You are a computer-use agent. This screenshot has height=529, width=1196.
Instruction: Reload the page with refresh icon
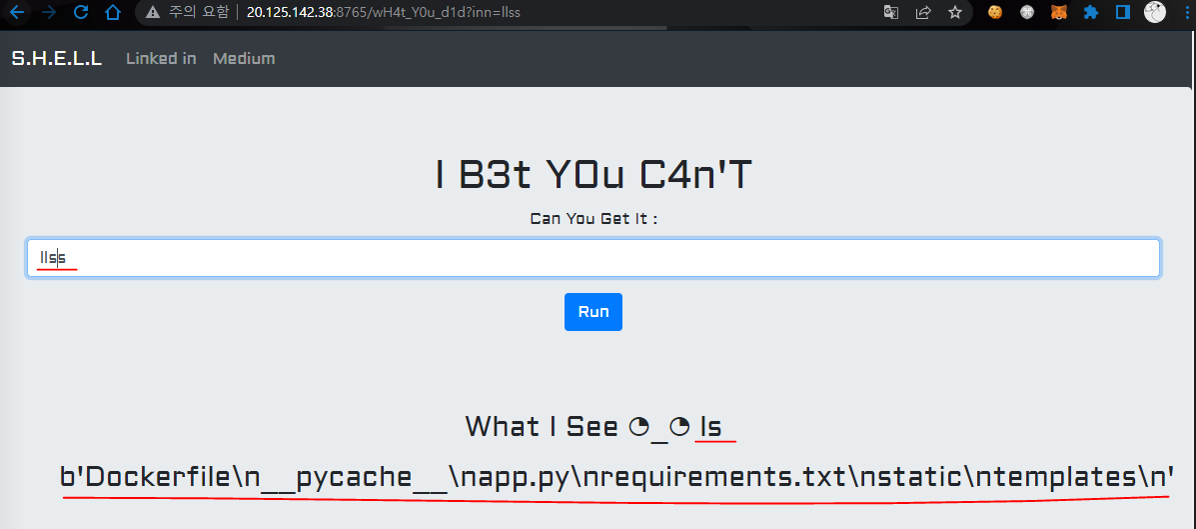click(x=81, y=12)
